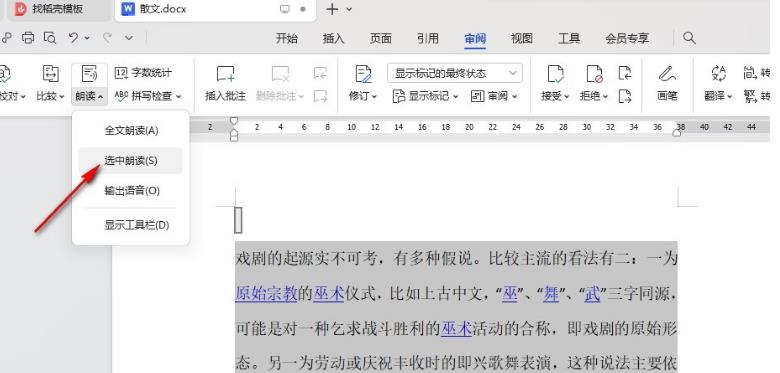Click the 比较 compare documents icon
The image size is (780, 373).
click(50, 74)
